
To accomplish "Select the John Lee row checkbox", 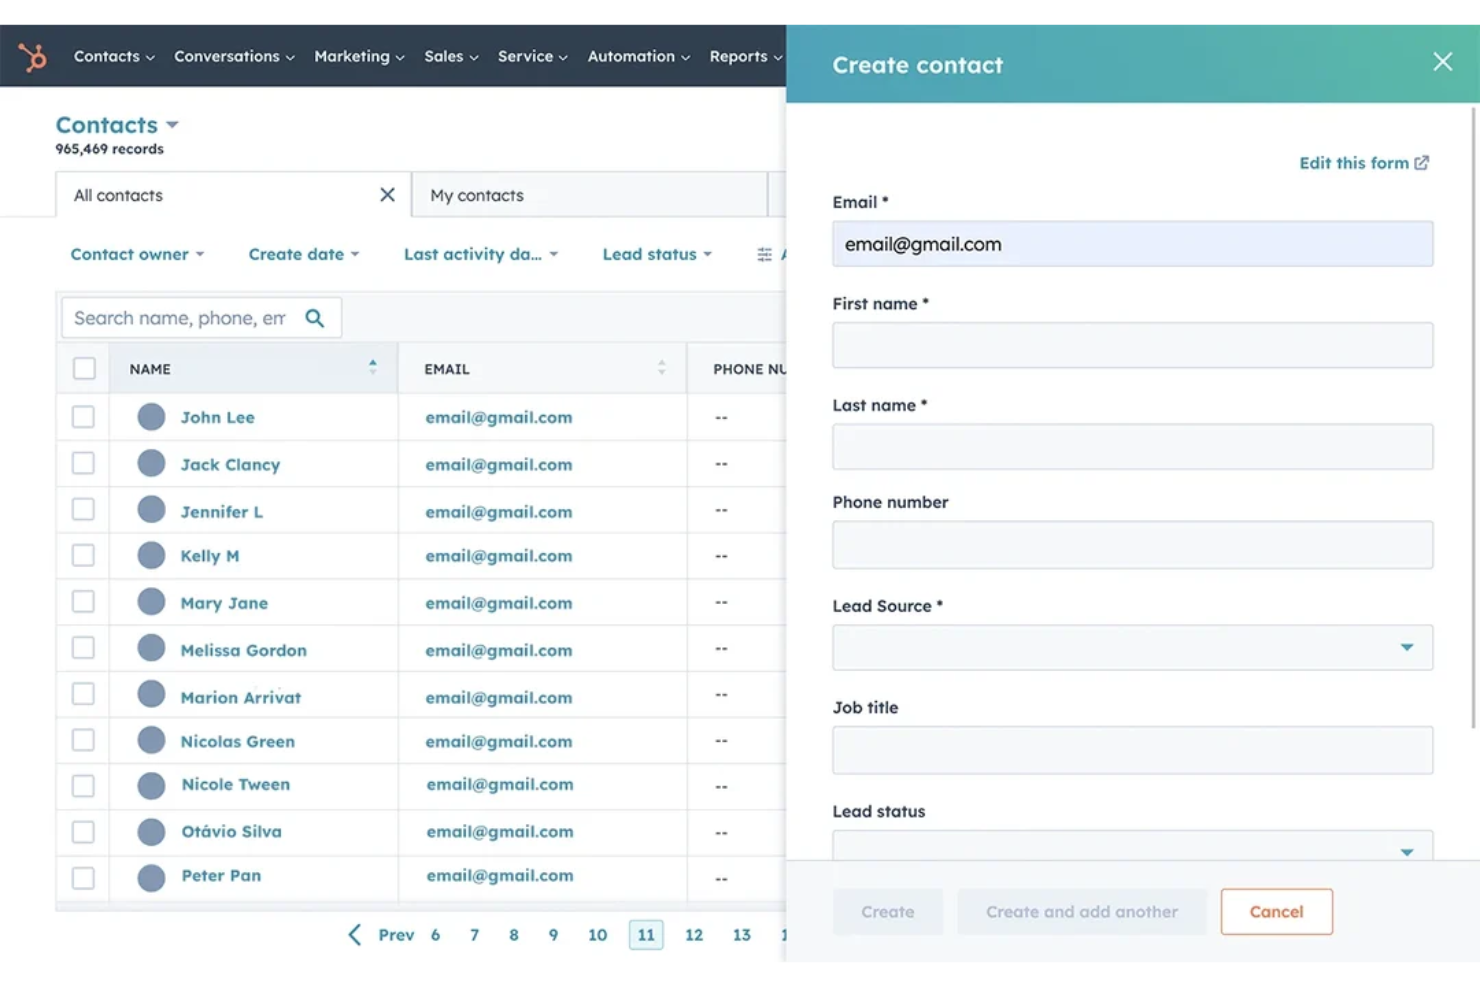I will click(x=83, y=416).
